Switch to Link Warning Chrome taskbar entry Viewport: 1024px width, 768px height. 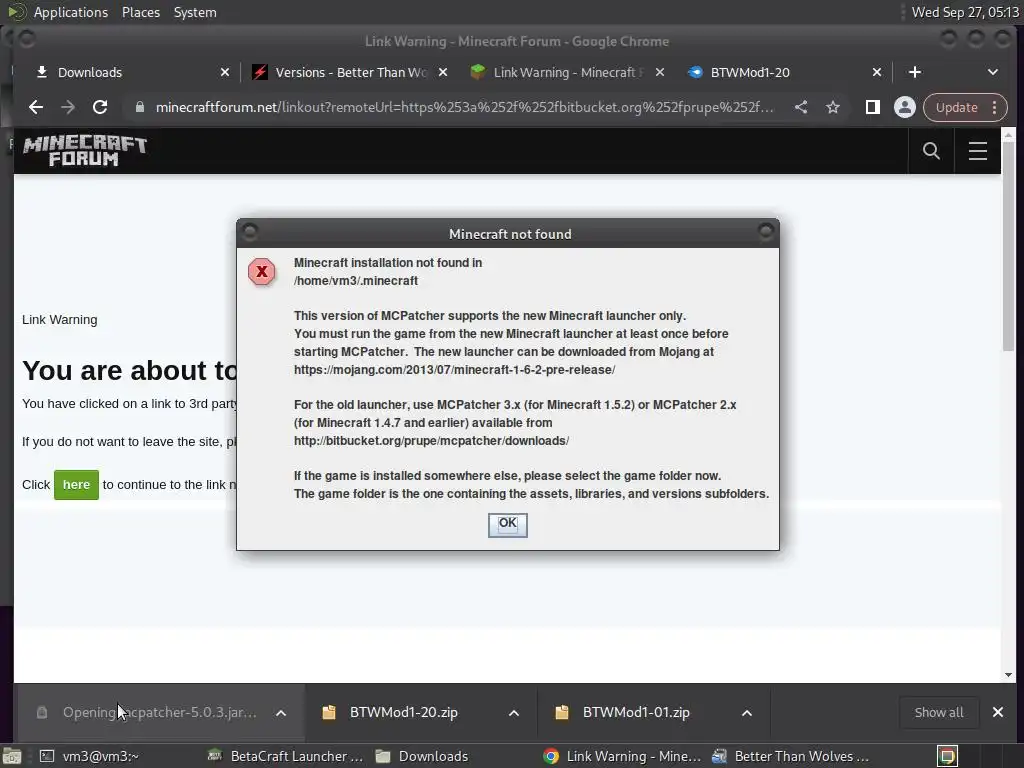point(621,756)
